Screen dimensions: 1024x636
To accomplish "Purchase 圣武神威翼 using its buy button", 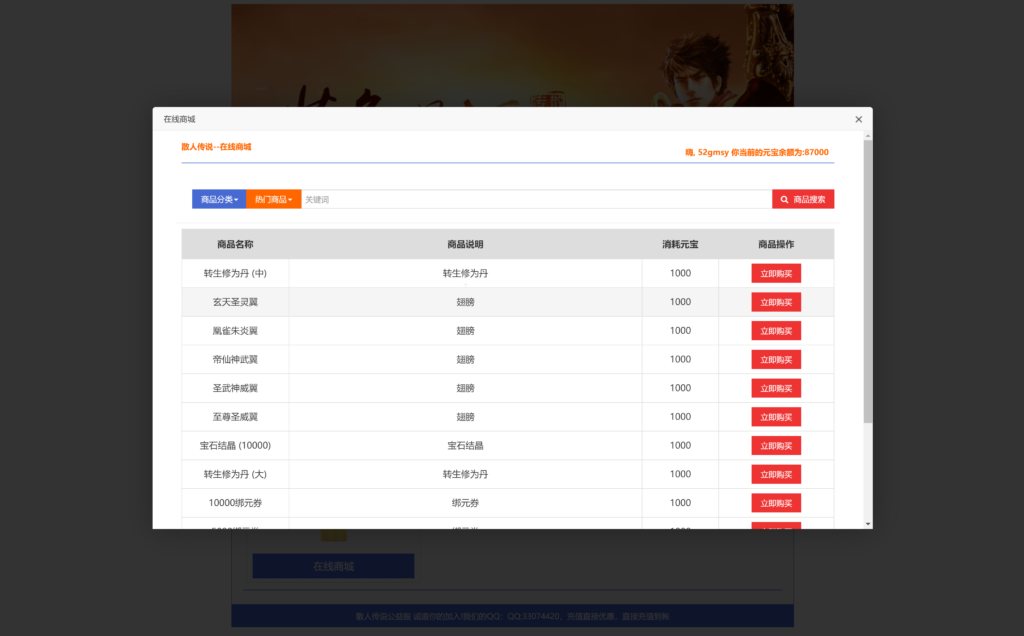I will [x=776, y=388].
